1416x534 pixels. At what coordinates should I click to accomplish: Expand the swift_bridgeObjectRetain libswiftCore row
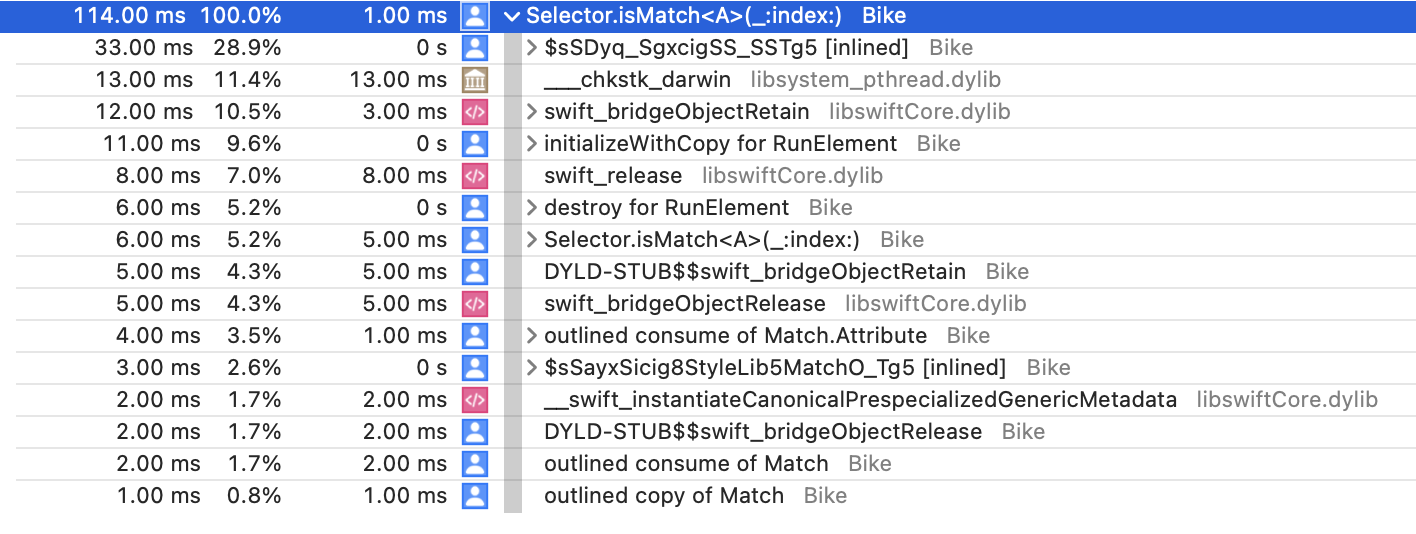(x=532, y=112)
